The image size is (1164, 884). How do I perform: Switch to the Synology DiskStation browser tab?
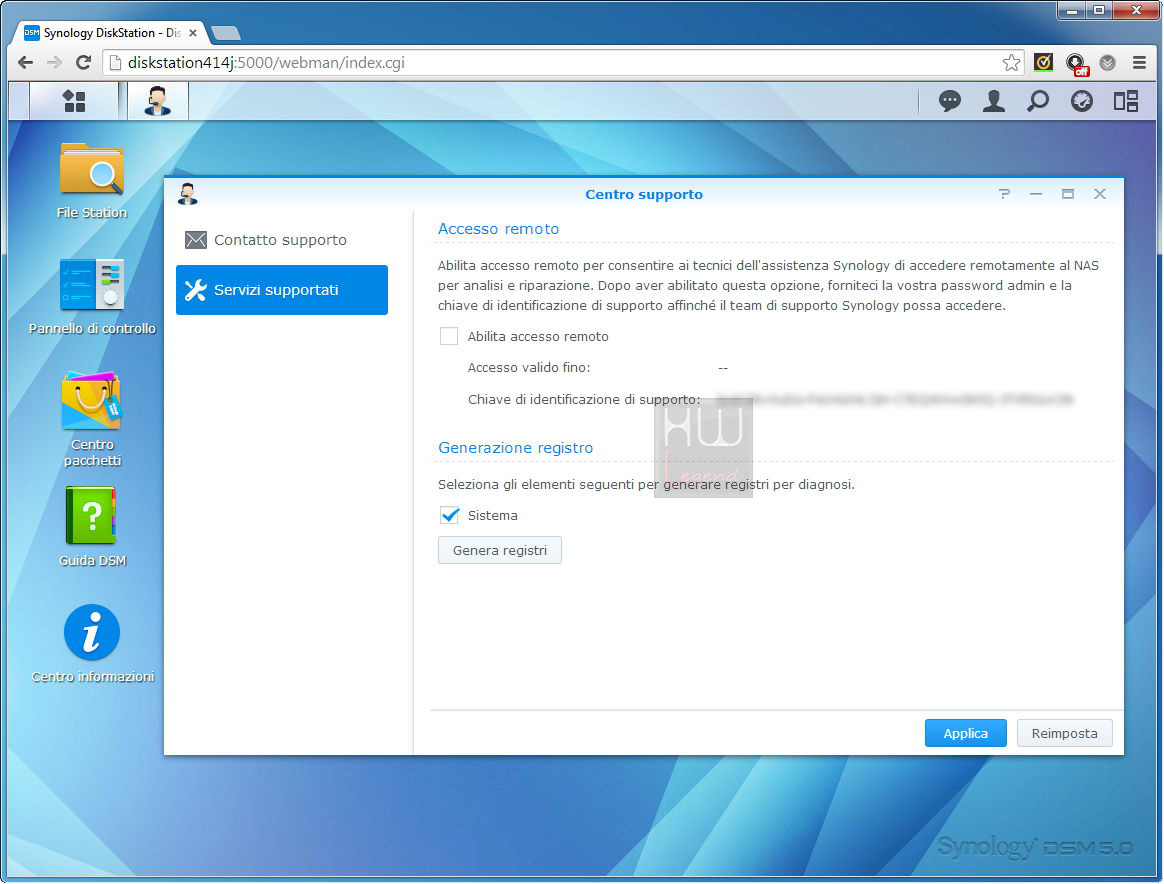click(110, 33)
